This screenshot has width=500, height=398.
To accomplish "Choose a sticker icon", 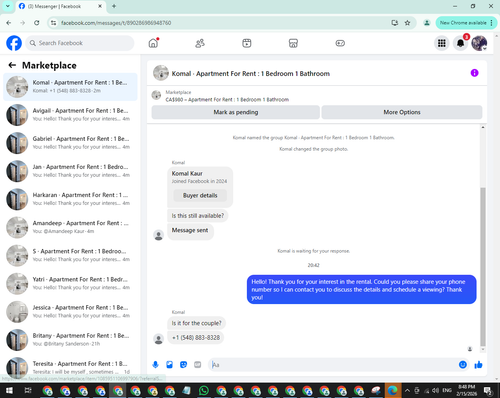I will point(183,365).
